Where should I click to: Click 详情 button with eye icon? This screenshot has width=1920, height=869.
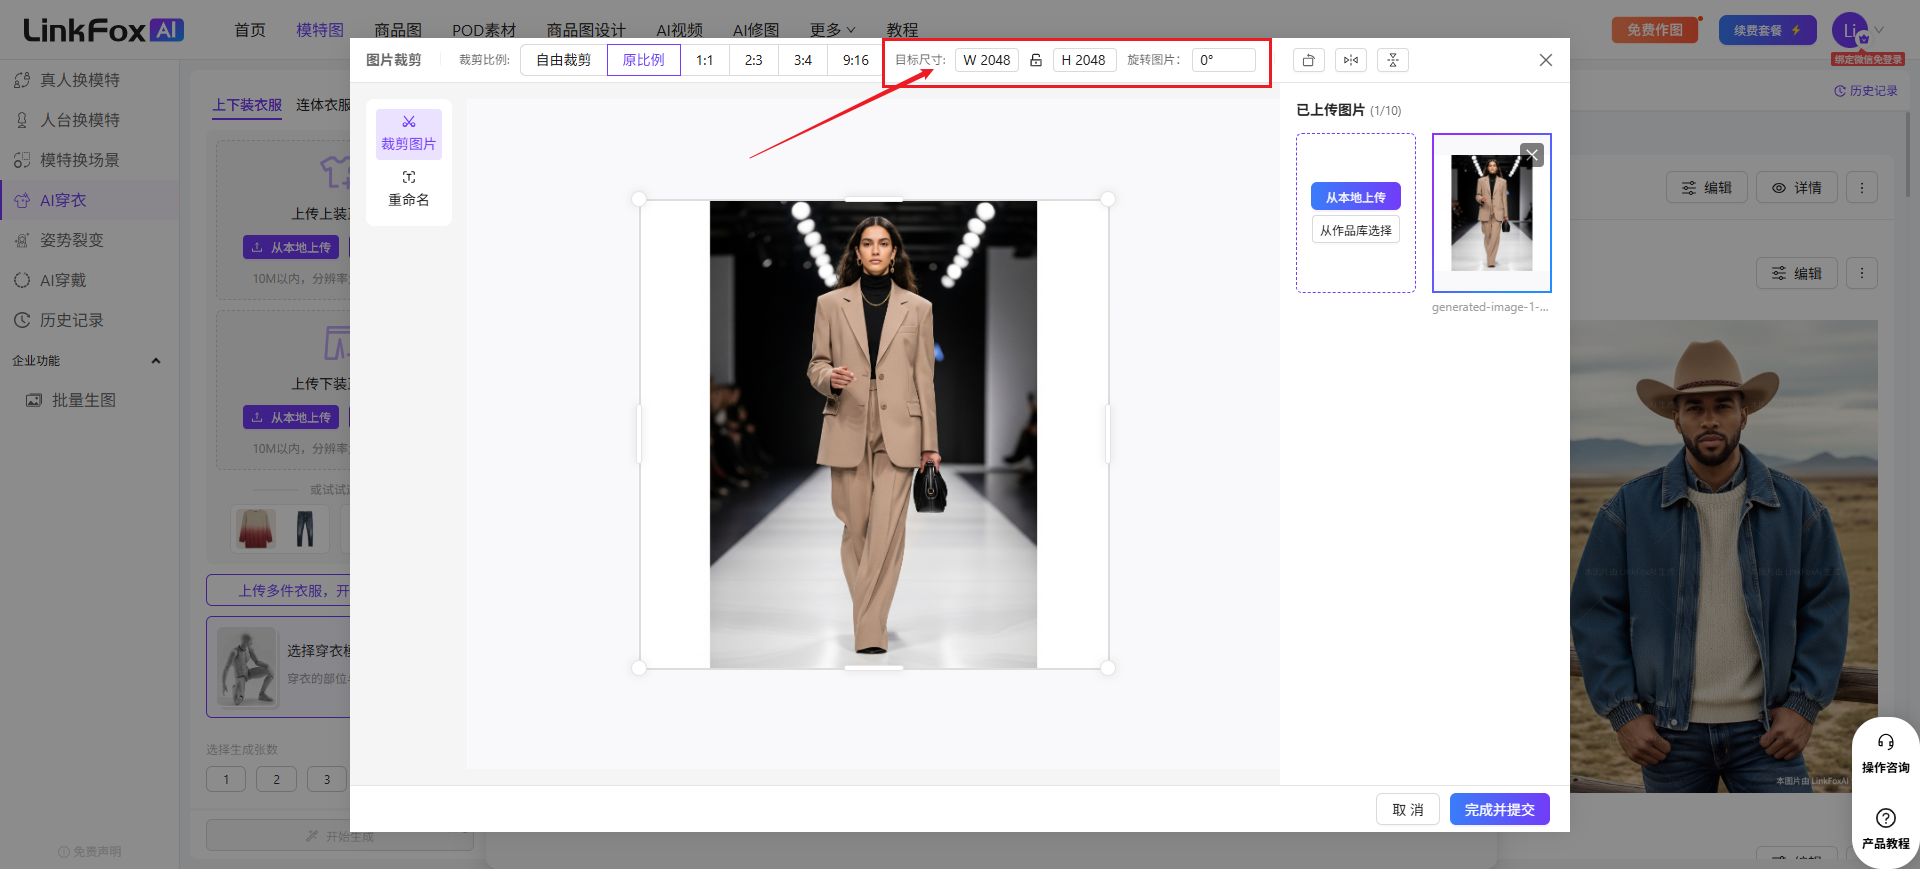tap(1797, 188)
